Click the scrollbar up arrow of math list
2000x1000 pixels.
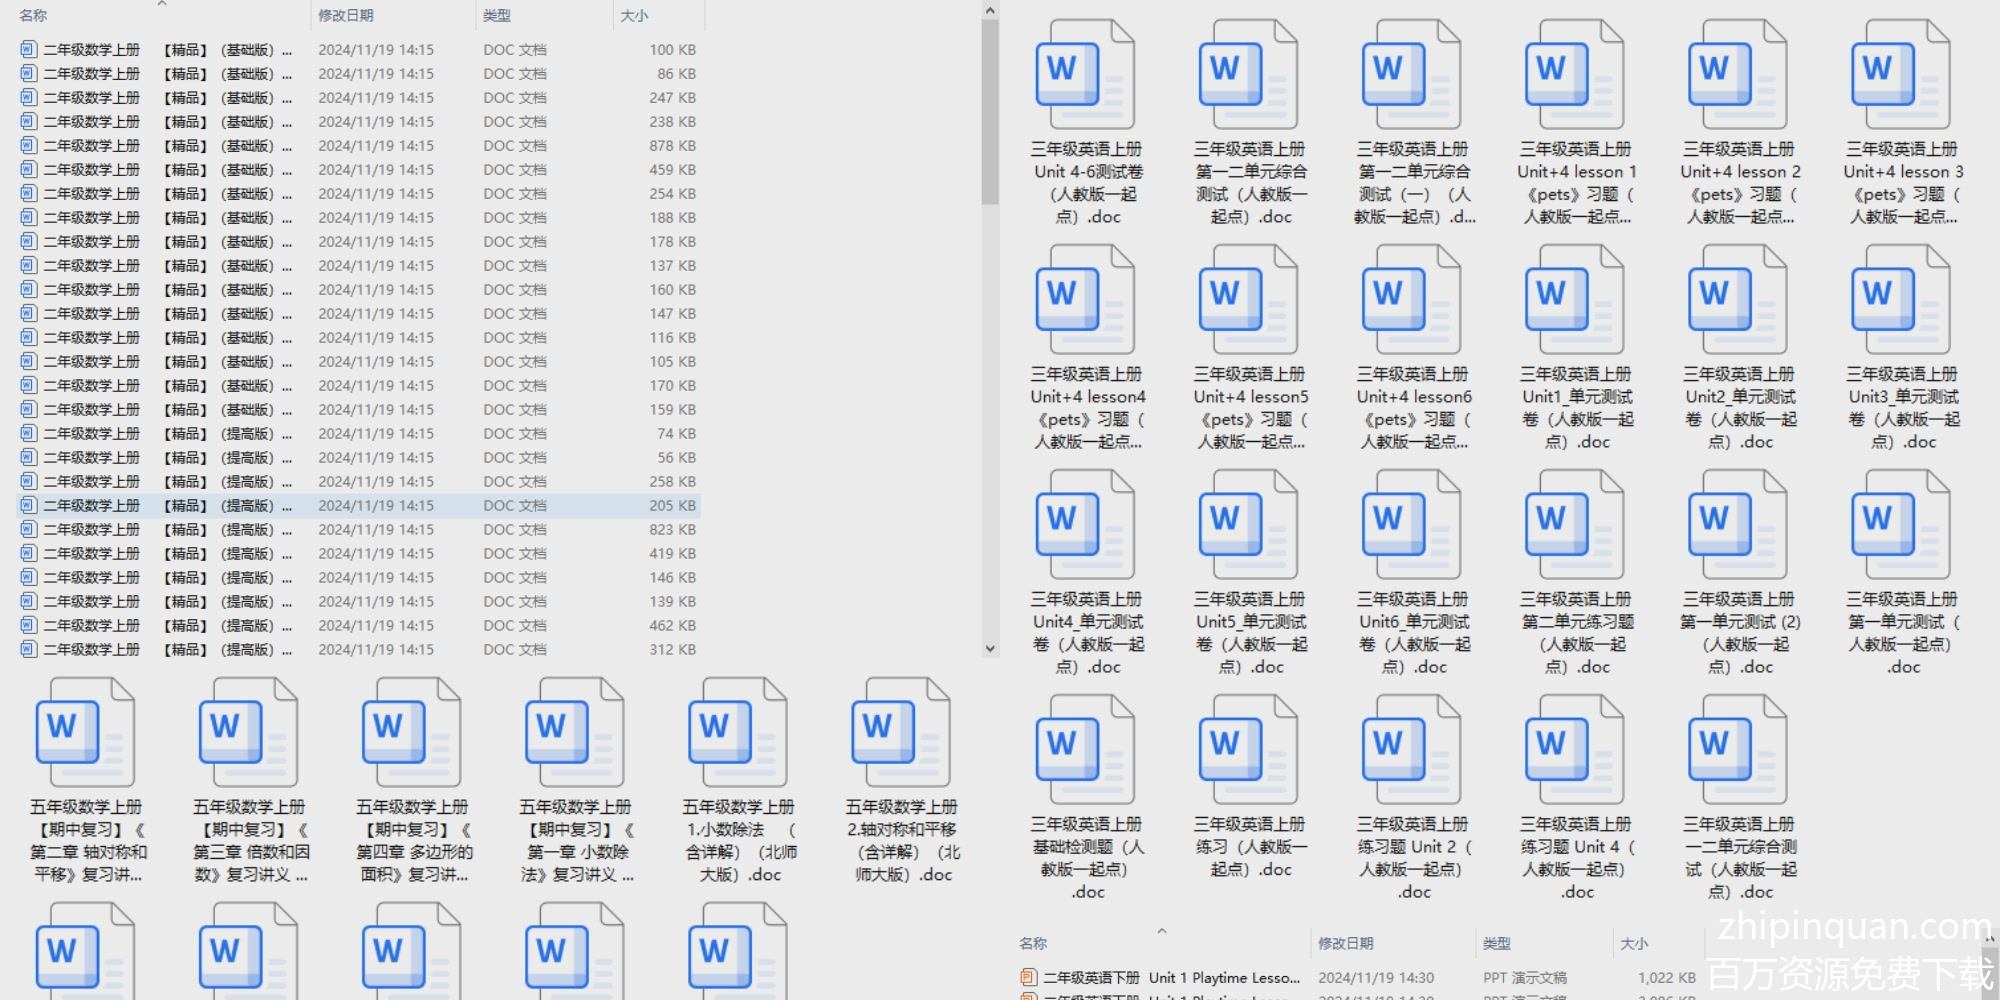(x=990, y=10)
